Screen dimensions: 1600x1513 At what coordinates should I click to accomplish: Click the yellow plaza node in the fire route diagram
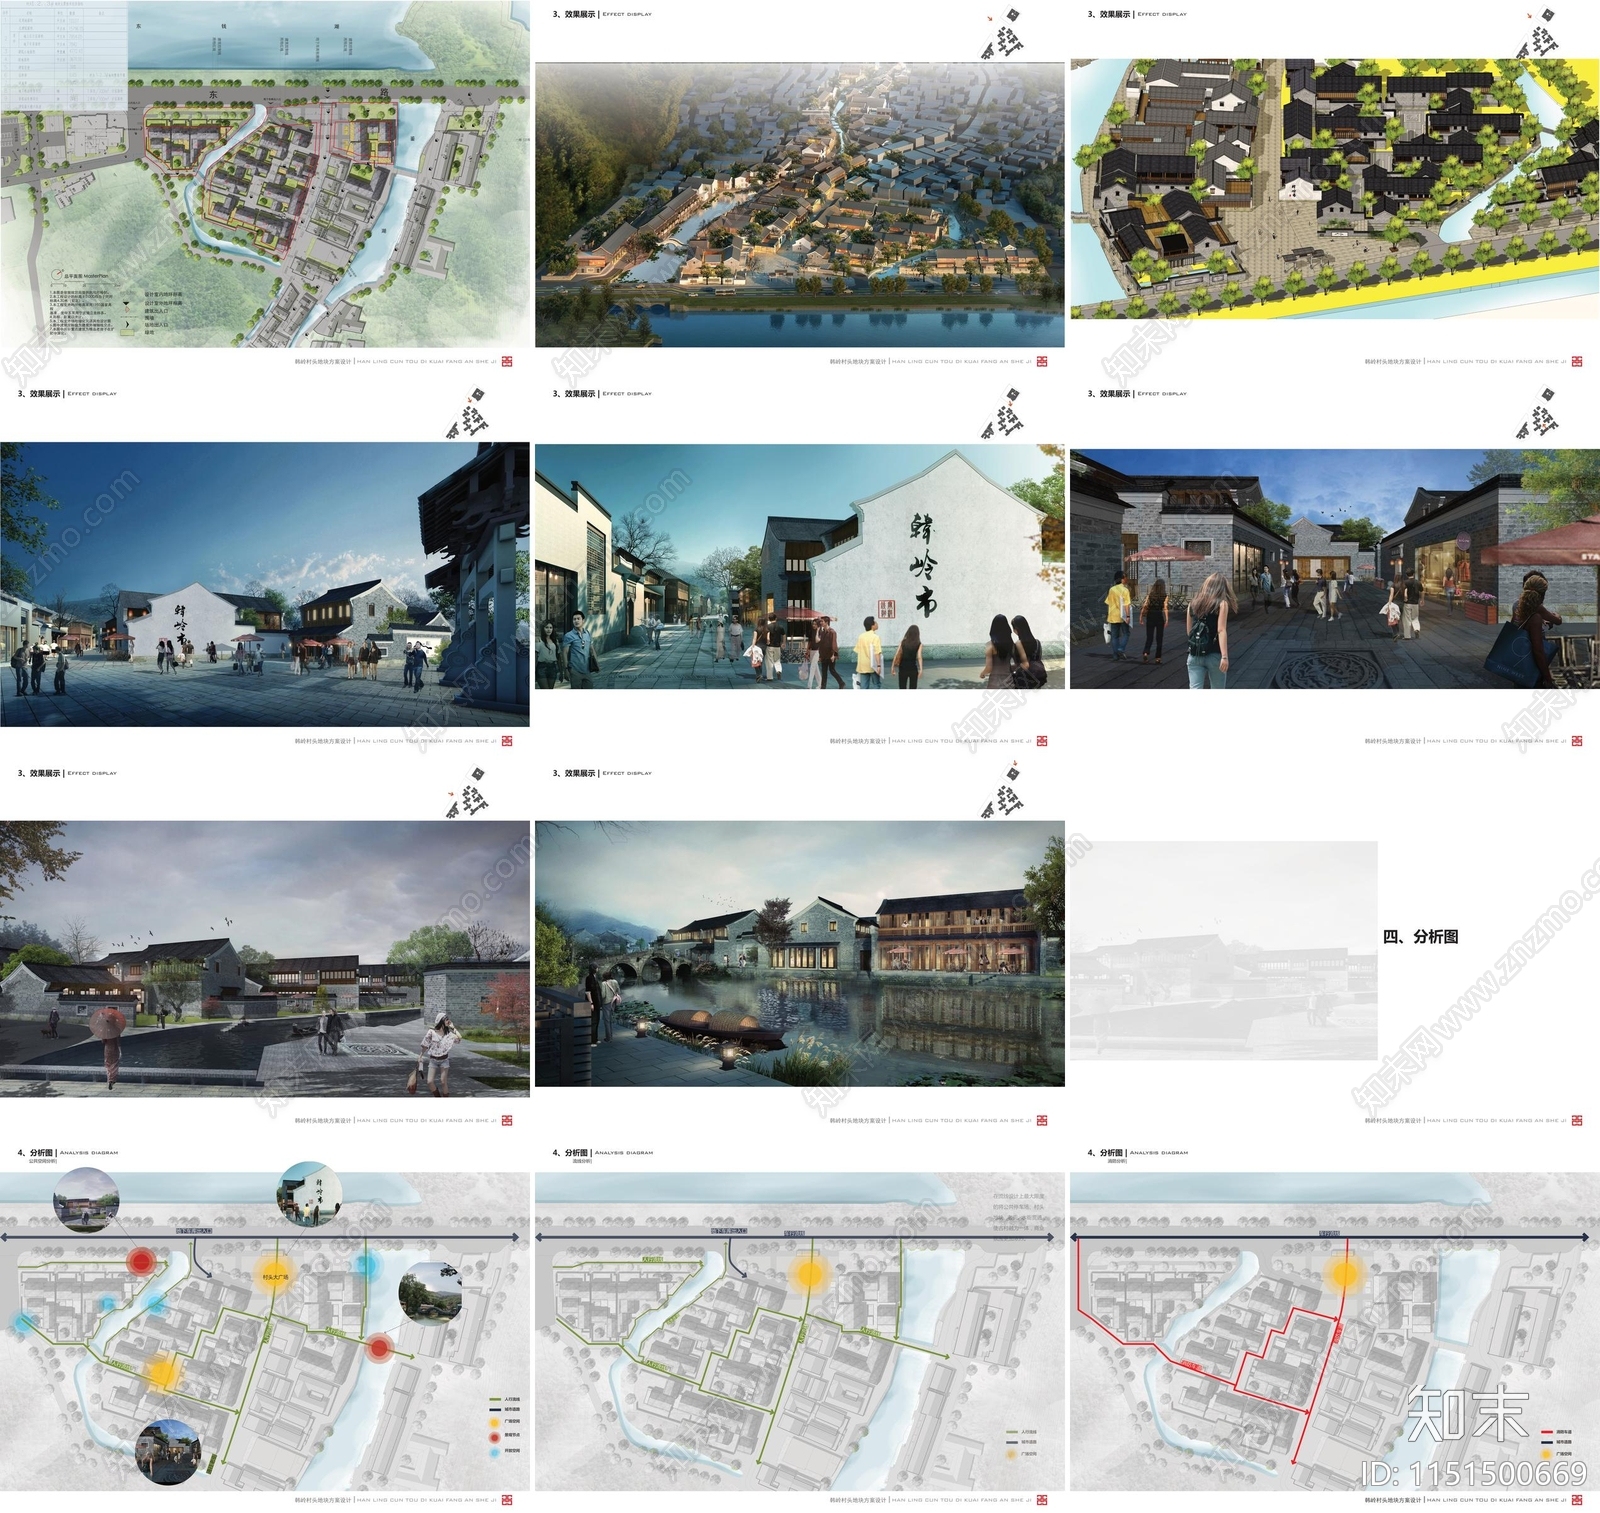[1345, 1274]
